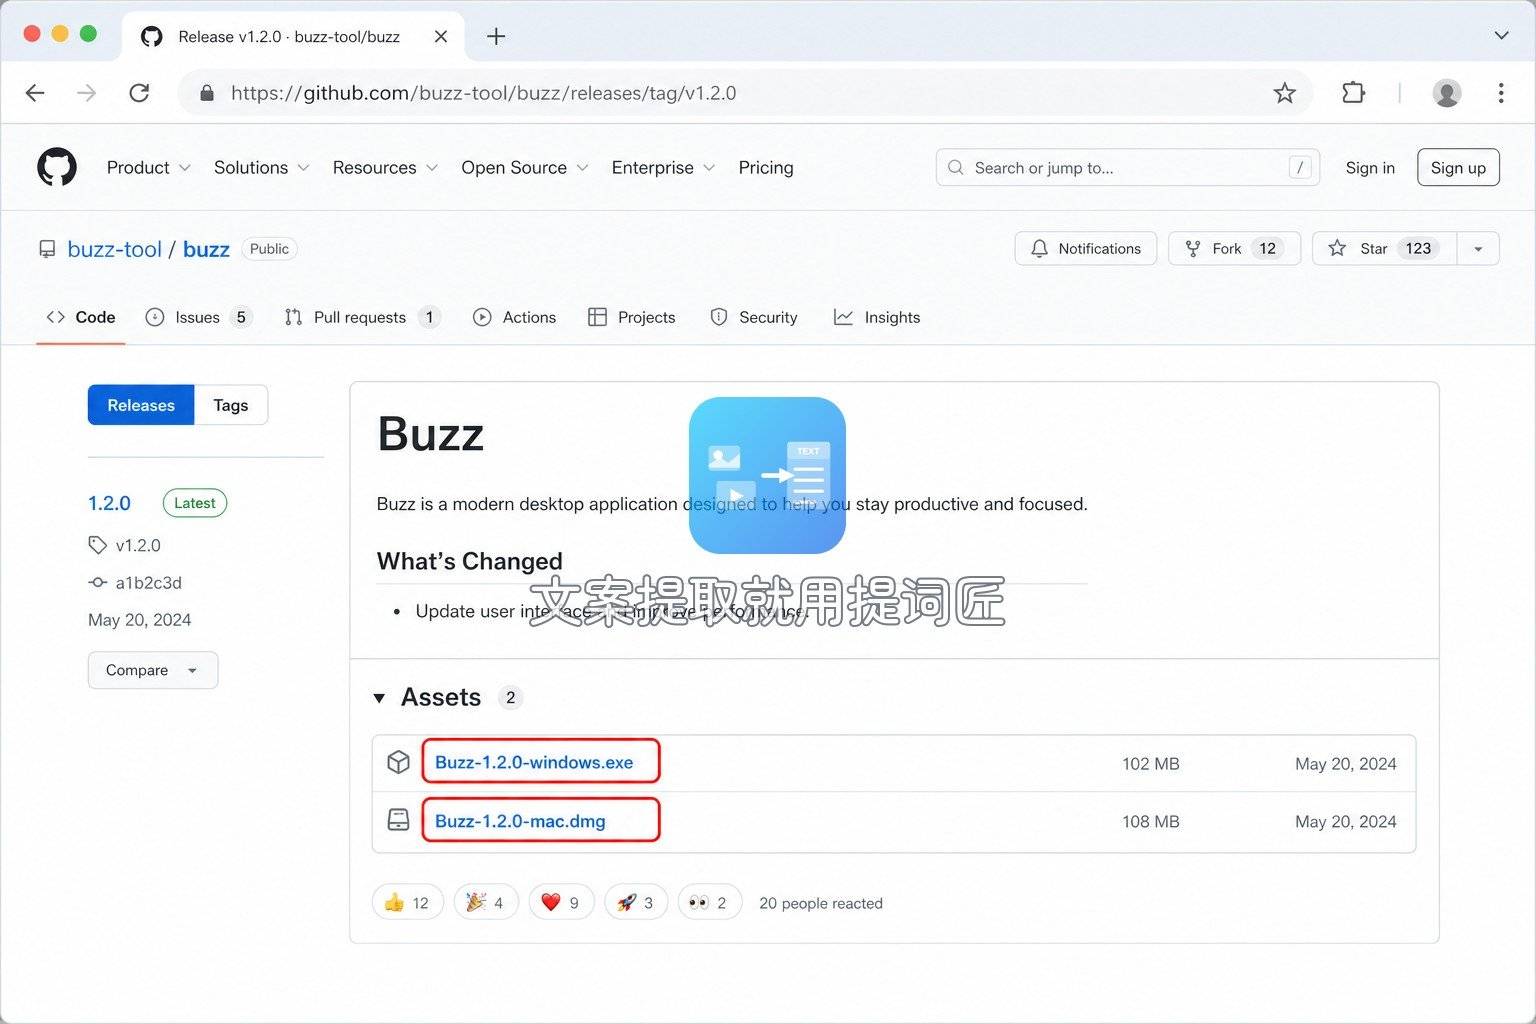Open the Enterprise dropdown menu
1536x1024 pixels.
pos(663,168)
